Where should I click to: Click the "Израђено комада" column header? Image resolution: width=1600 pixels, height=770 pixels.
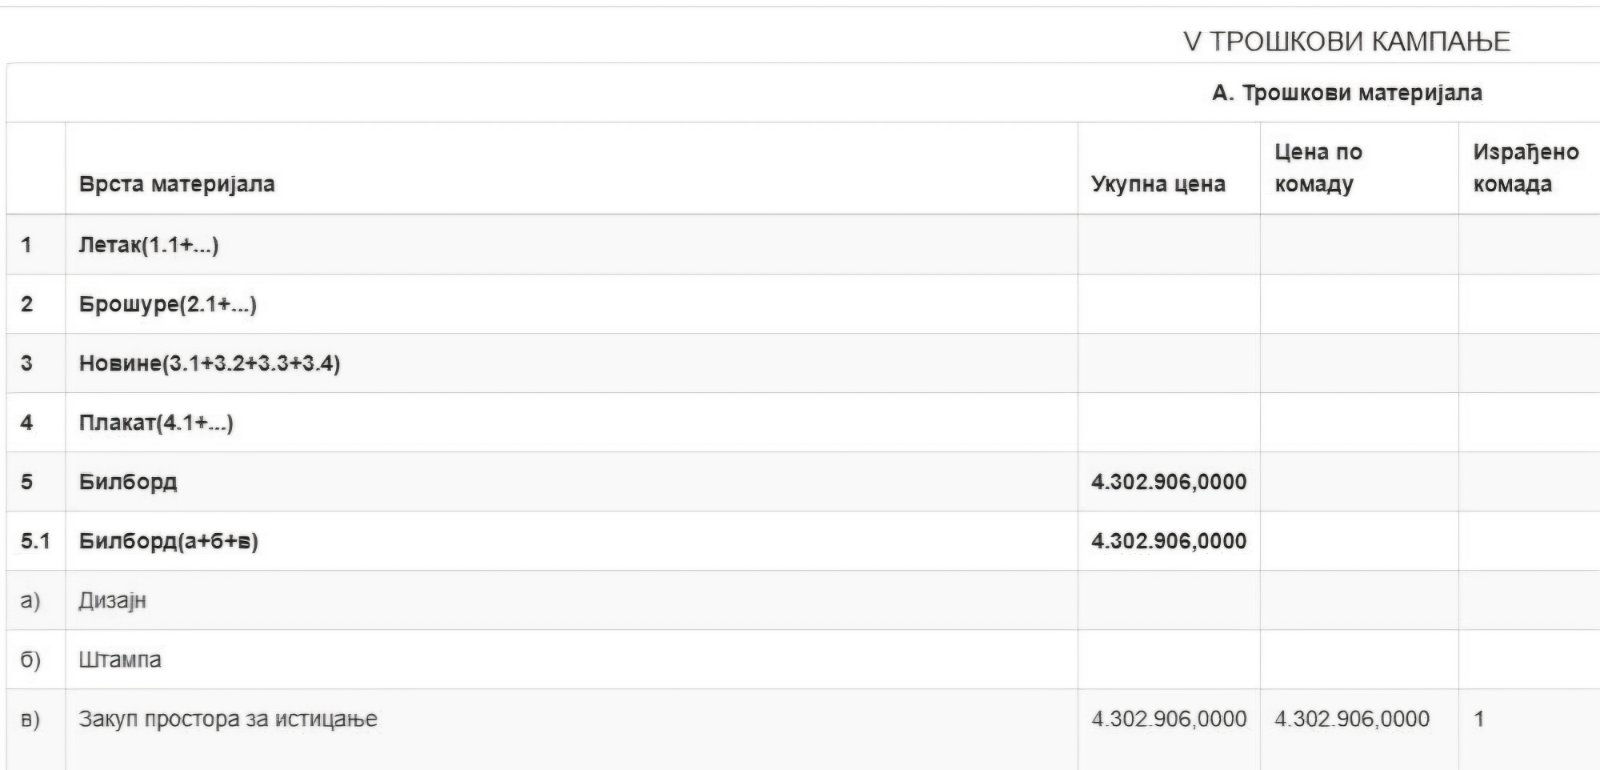tap(1525, 168)
